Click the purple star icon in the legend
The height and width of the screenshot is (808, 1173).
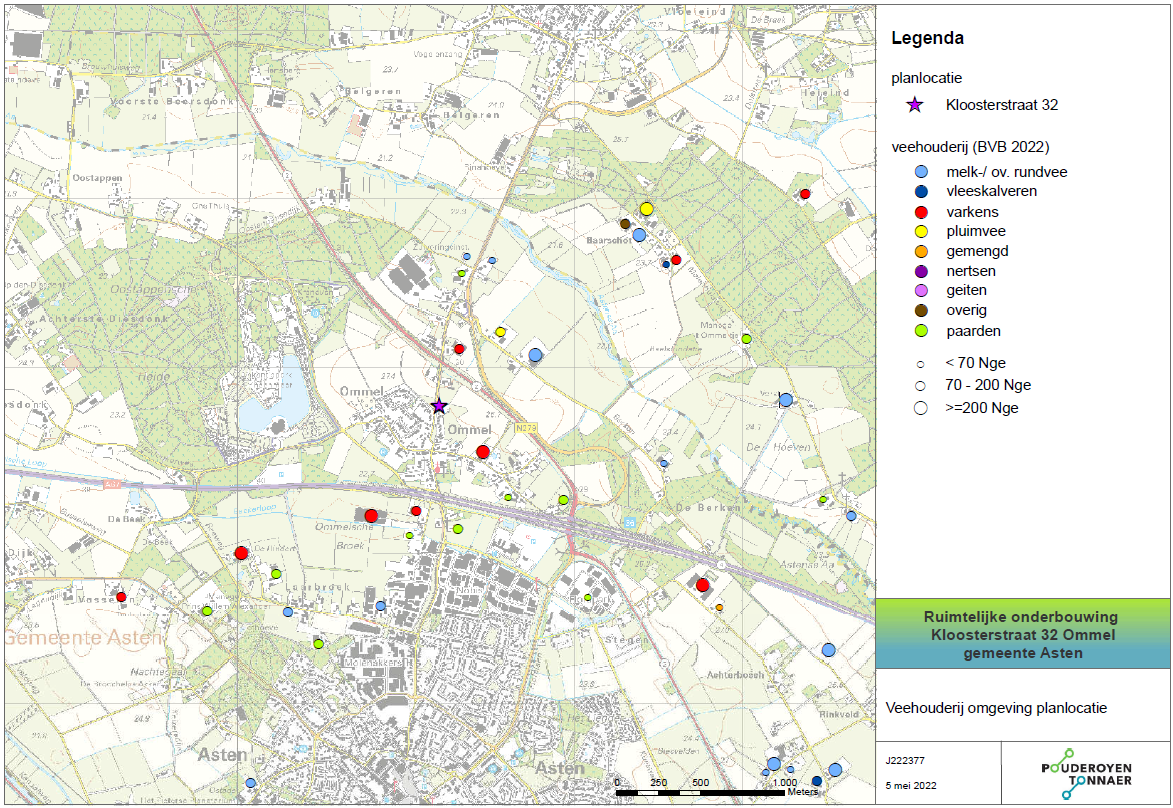[914, 105]
